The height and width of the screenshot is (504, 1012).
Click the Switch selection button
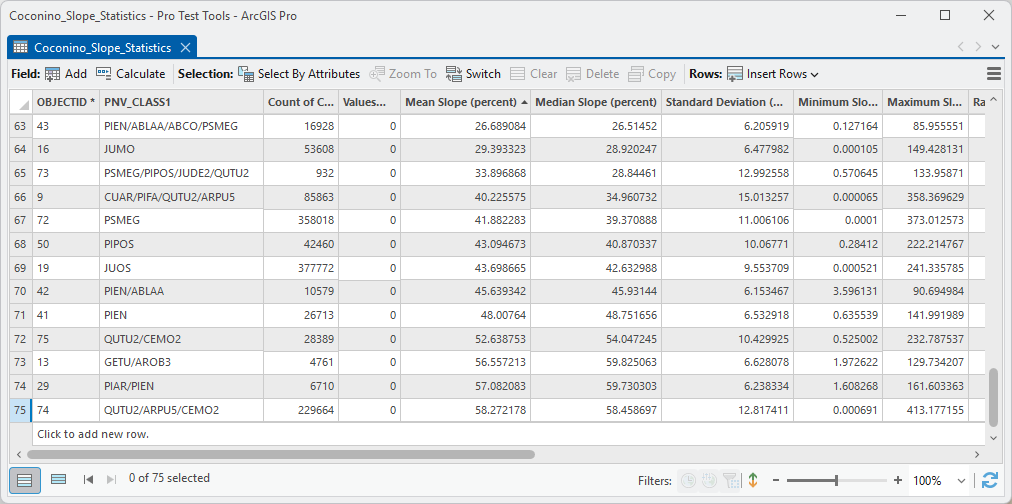pos(473,74)
